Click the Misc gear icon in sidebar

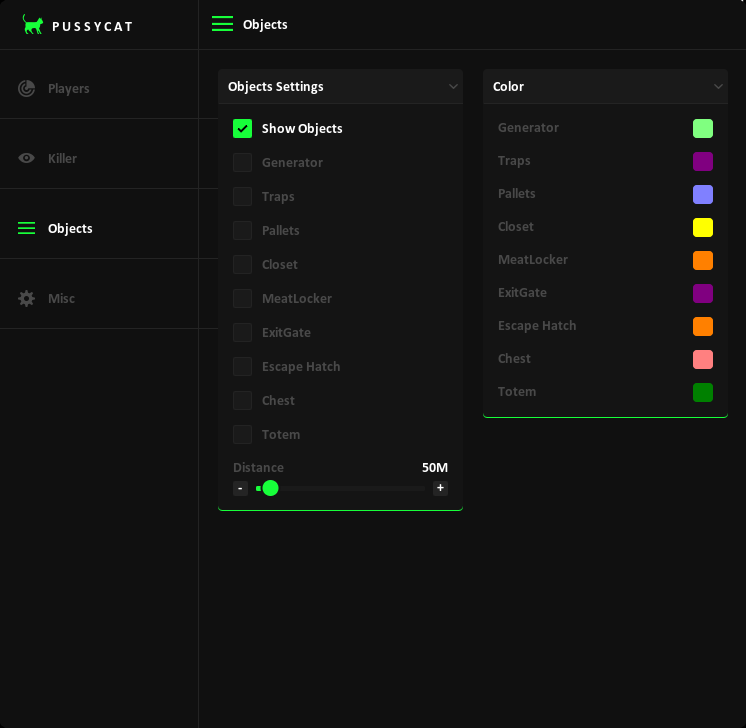[x=27, y=298]
